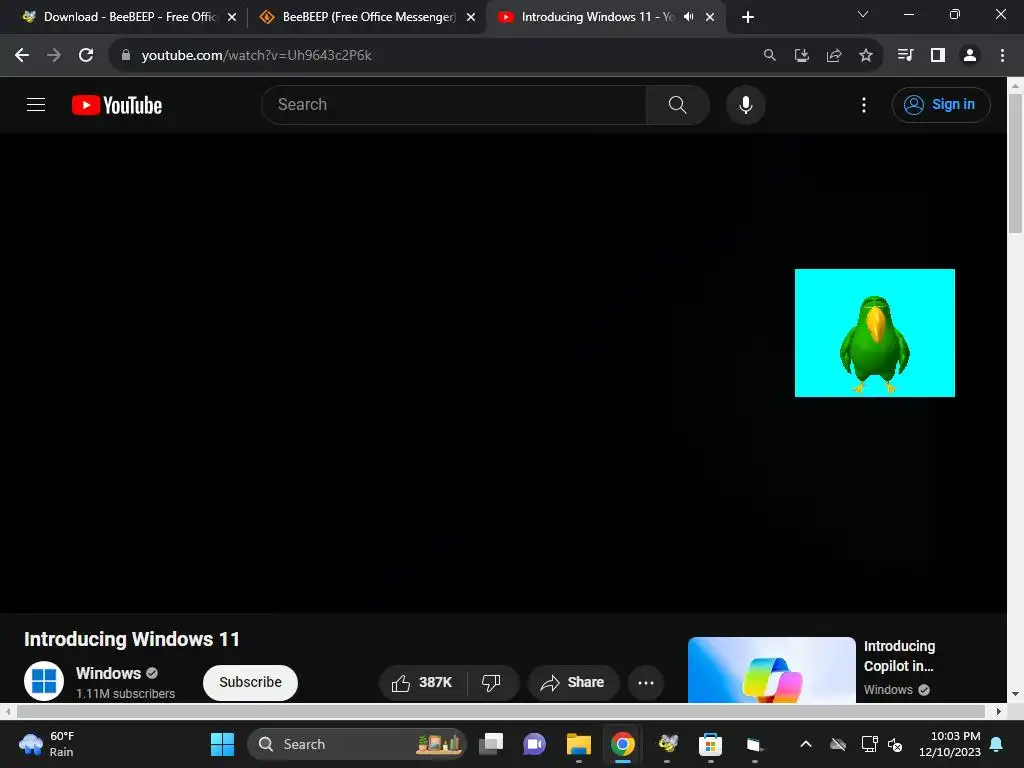
Task: Open Chrome profile icon
Action: (x=970, y=55)
